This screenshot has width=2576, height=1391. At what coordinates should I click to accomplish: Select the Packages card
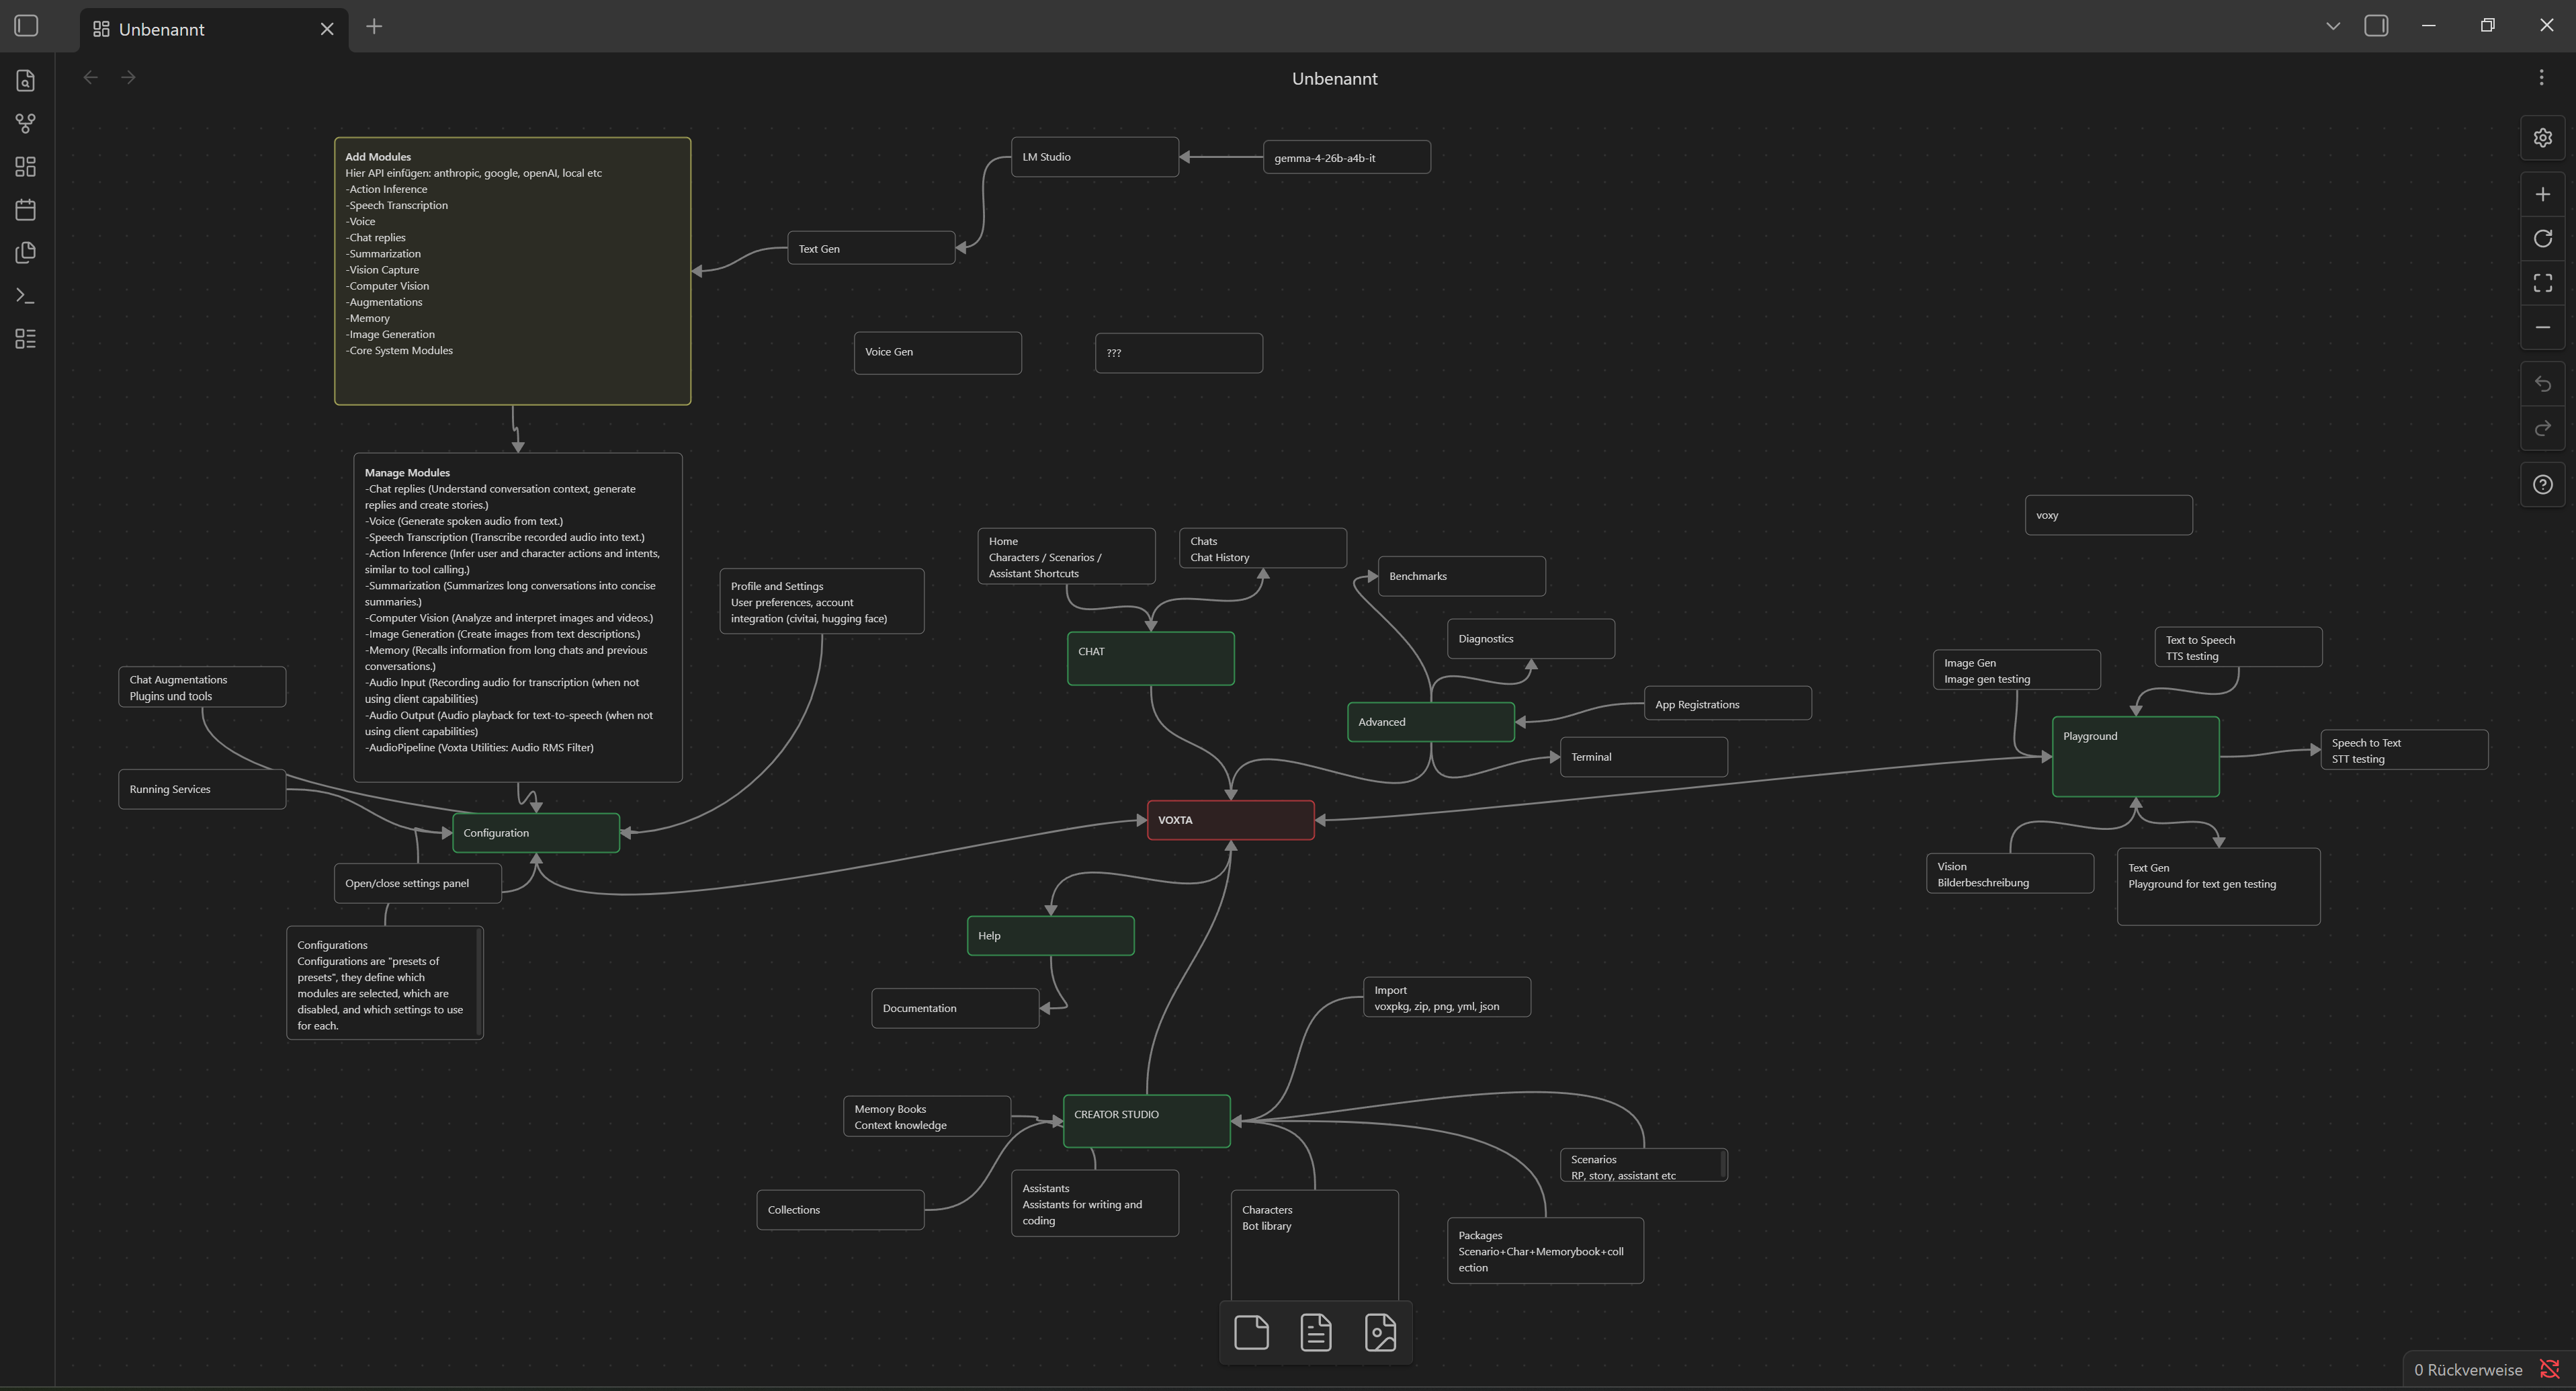1545,1251
